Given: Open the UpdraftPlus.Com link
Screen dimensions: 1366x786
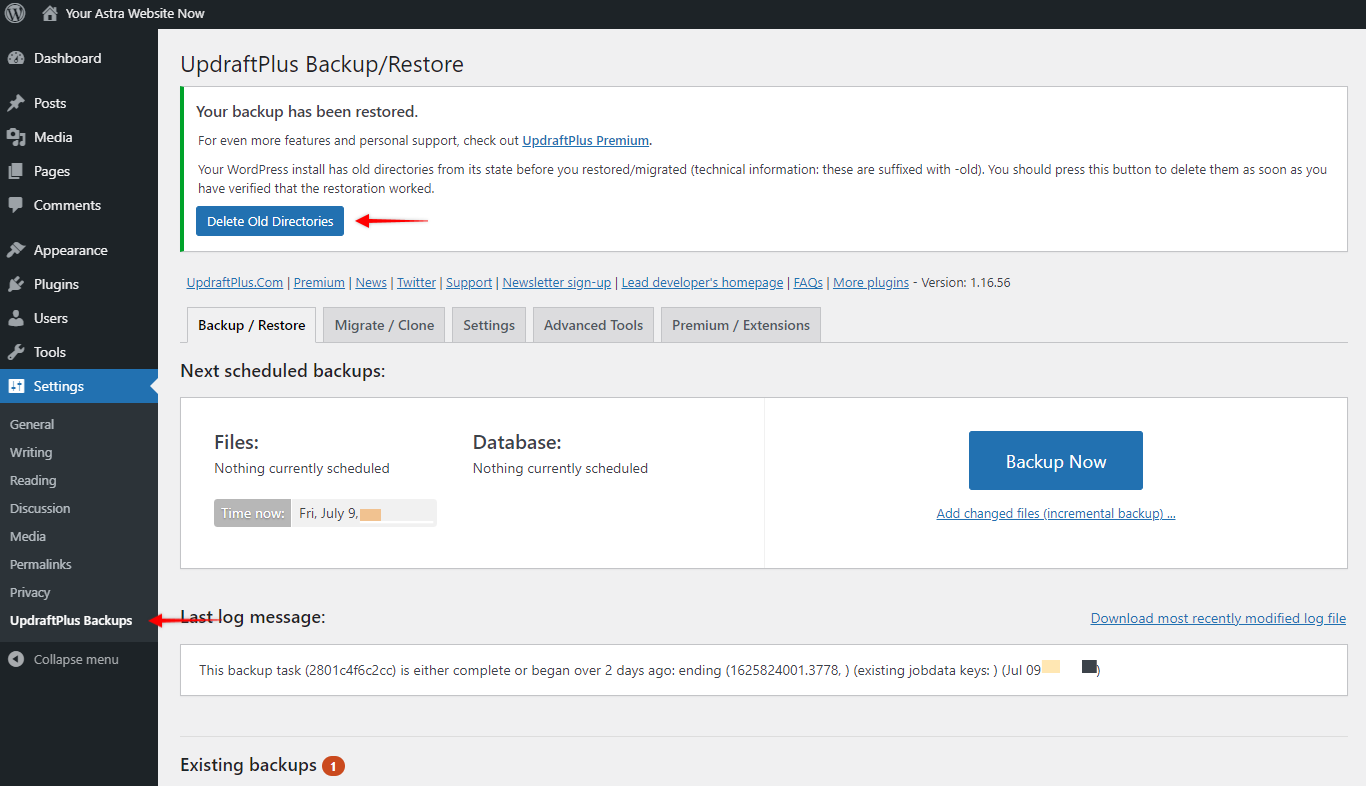Looking at the screenshot, I should [x=235, y=282].
